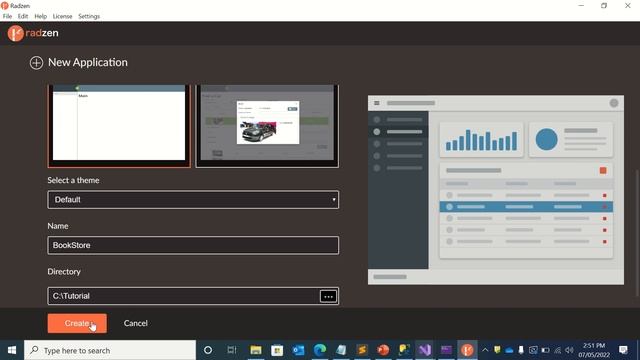The width and height of the screenshot is (640, 360).
Task: Click the theme preview image
Action: coord(496,190)
